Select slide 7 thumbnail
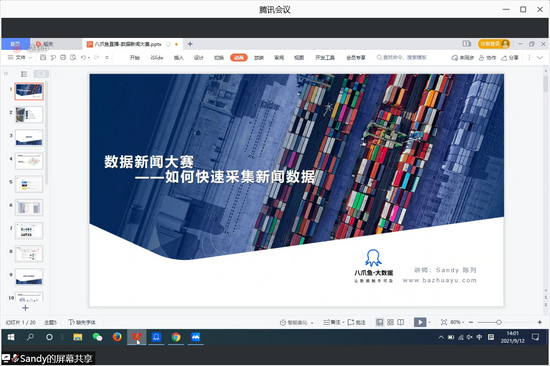The width and height of the screenshot is (550, 366). pyautogui.click(x=29, y=231)
